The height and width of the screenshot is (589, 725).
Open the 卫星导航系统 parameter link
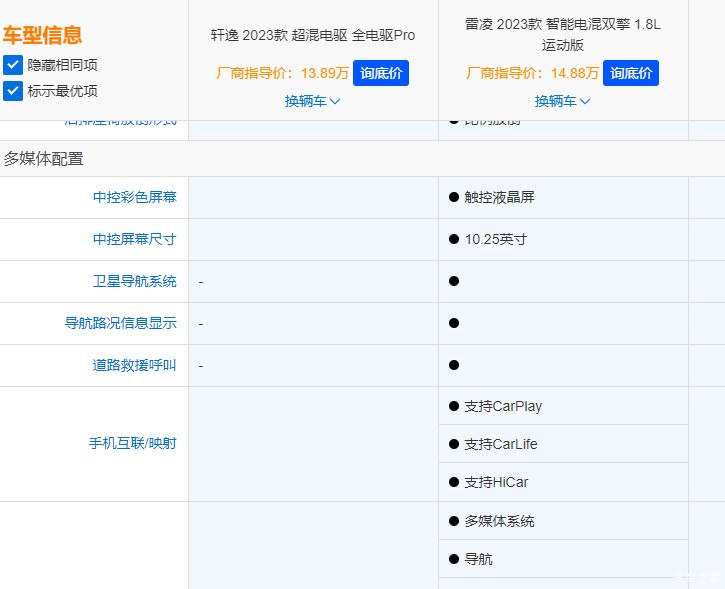click(x=134, y=282)
